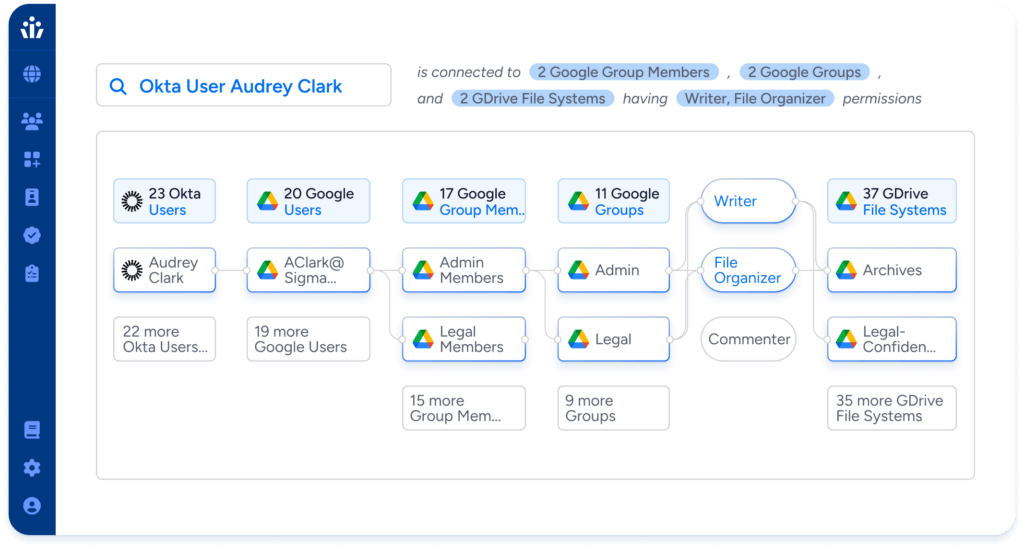Open the documentation book icon in sidebar
The width and height of the screenshot is (1024, 549).
click(32, 430)
